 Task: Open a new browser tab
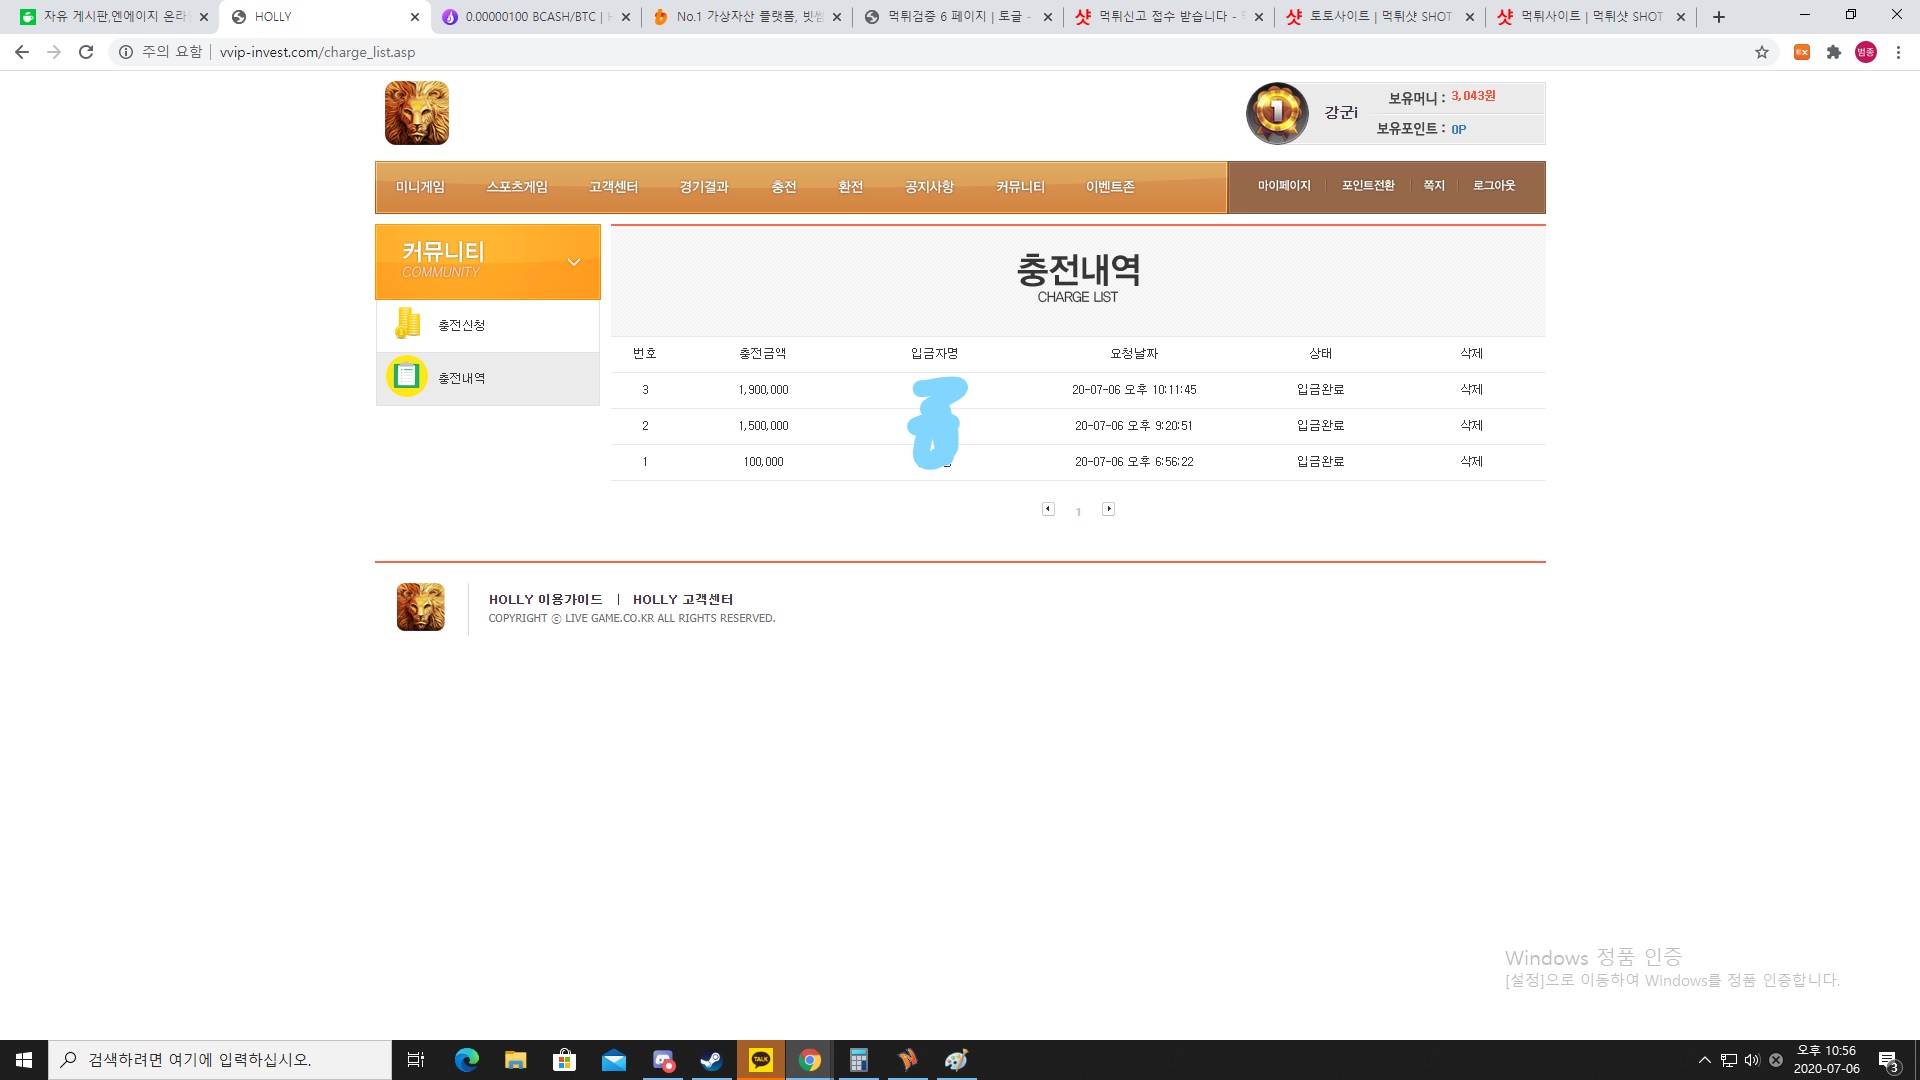(x=1719, y=17)
